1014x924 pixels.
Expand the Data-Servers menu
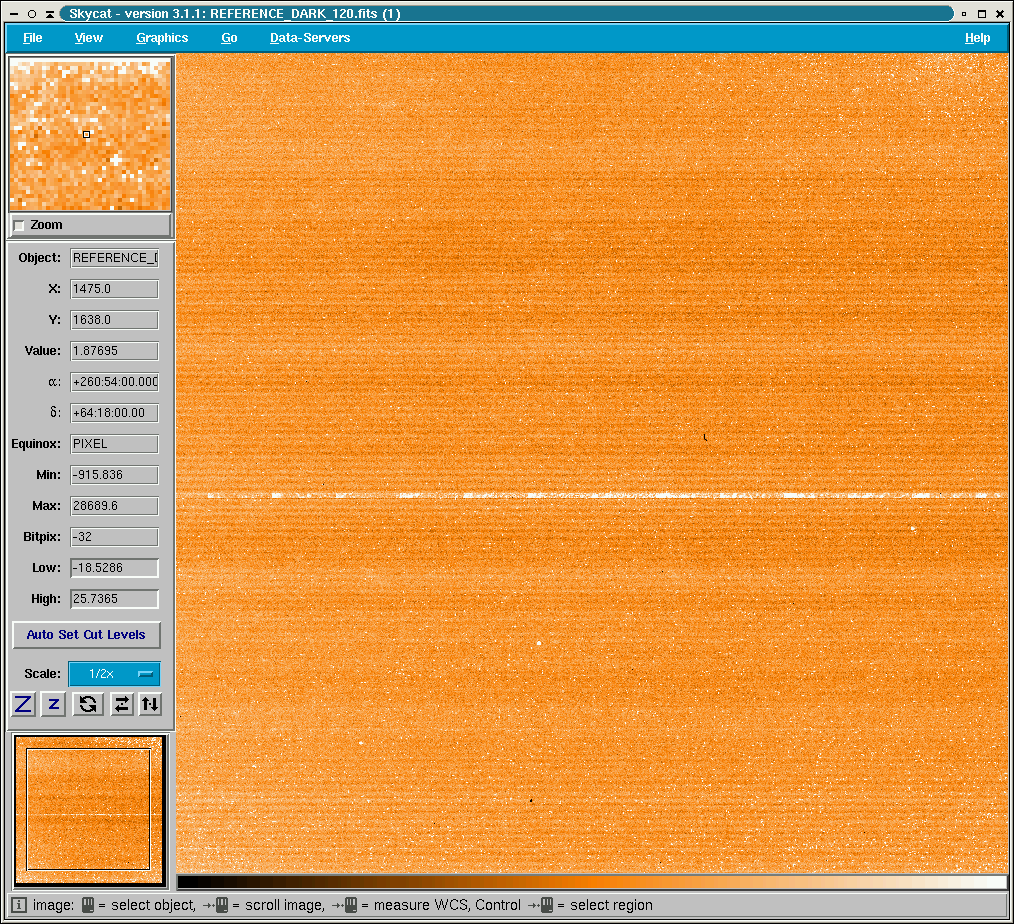click(x=310, y=38)
